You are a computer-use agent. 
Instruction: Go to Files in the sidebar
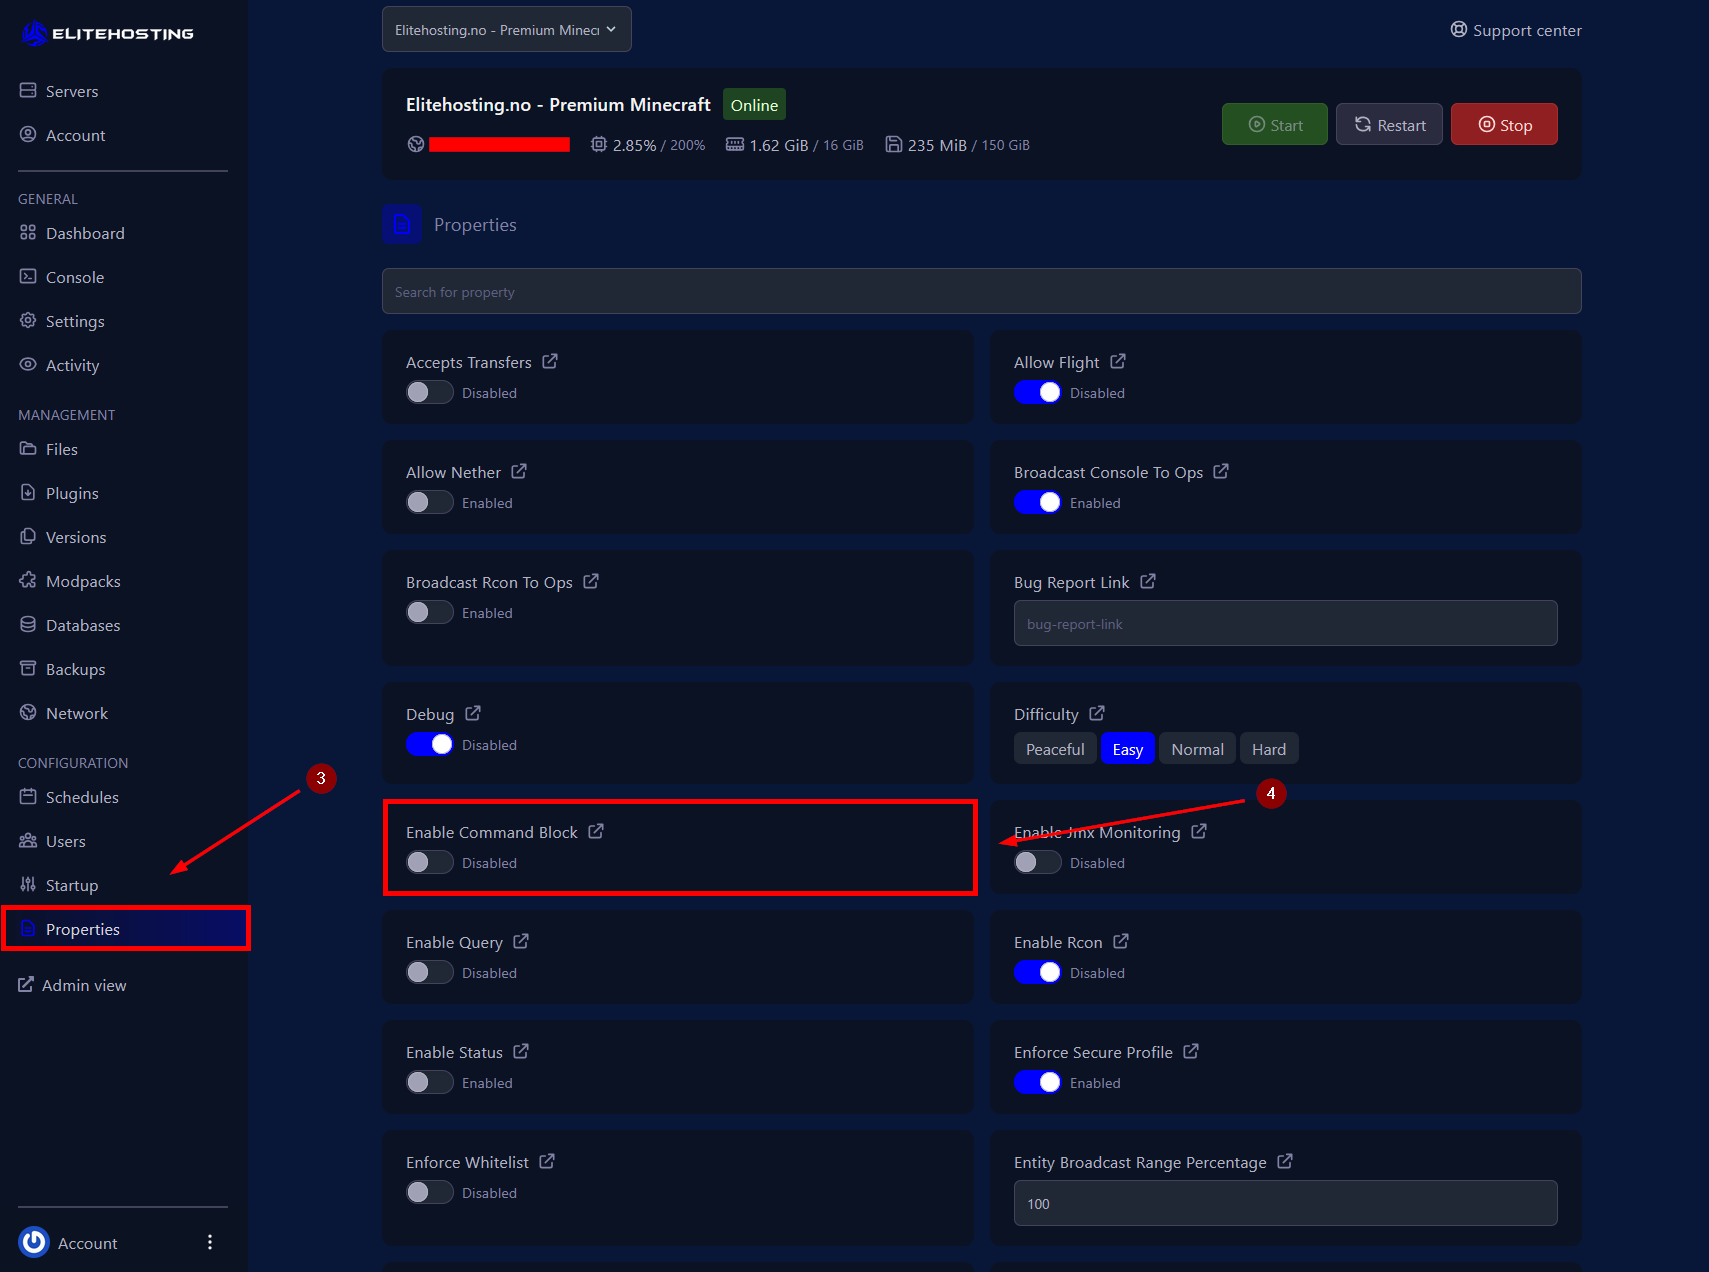click(49, 449)
